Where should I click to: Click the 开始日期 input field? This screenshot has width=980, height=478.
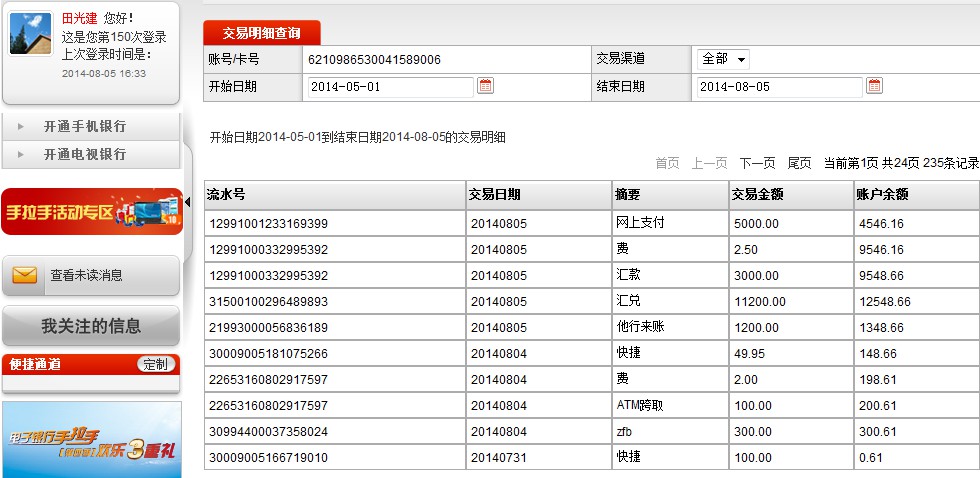[x=389, y=87]
